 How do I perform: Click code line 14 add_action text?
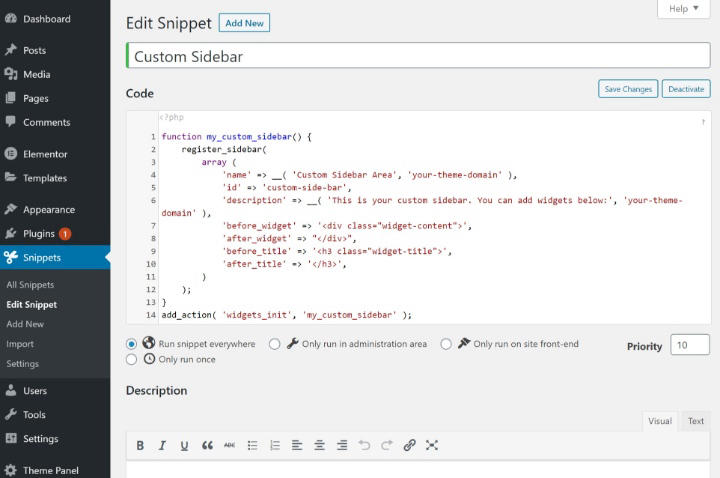(287, 315)
